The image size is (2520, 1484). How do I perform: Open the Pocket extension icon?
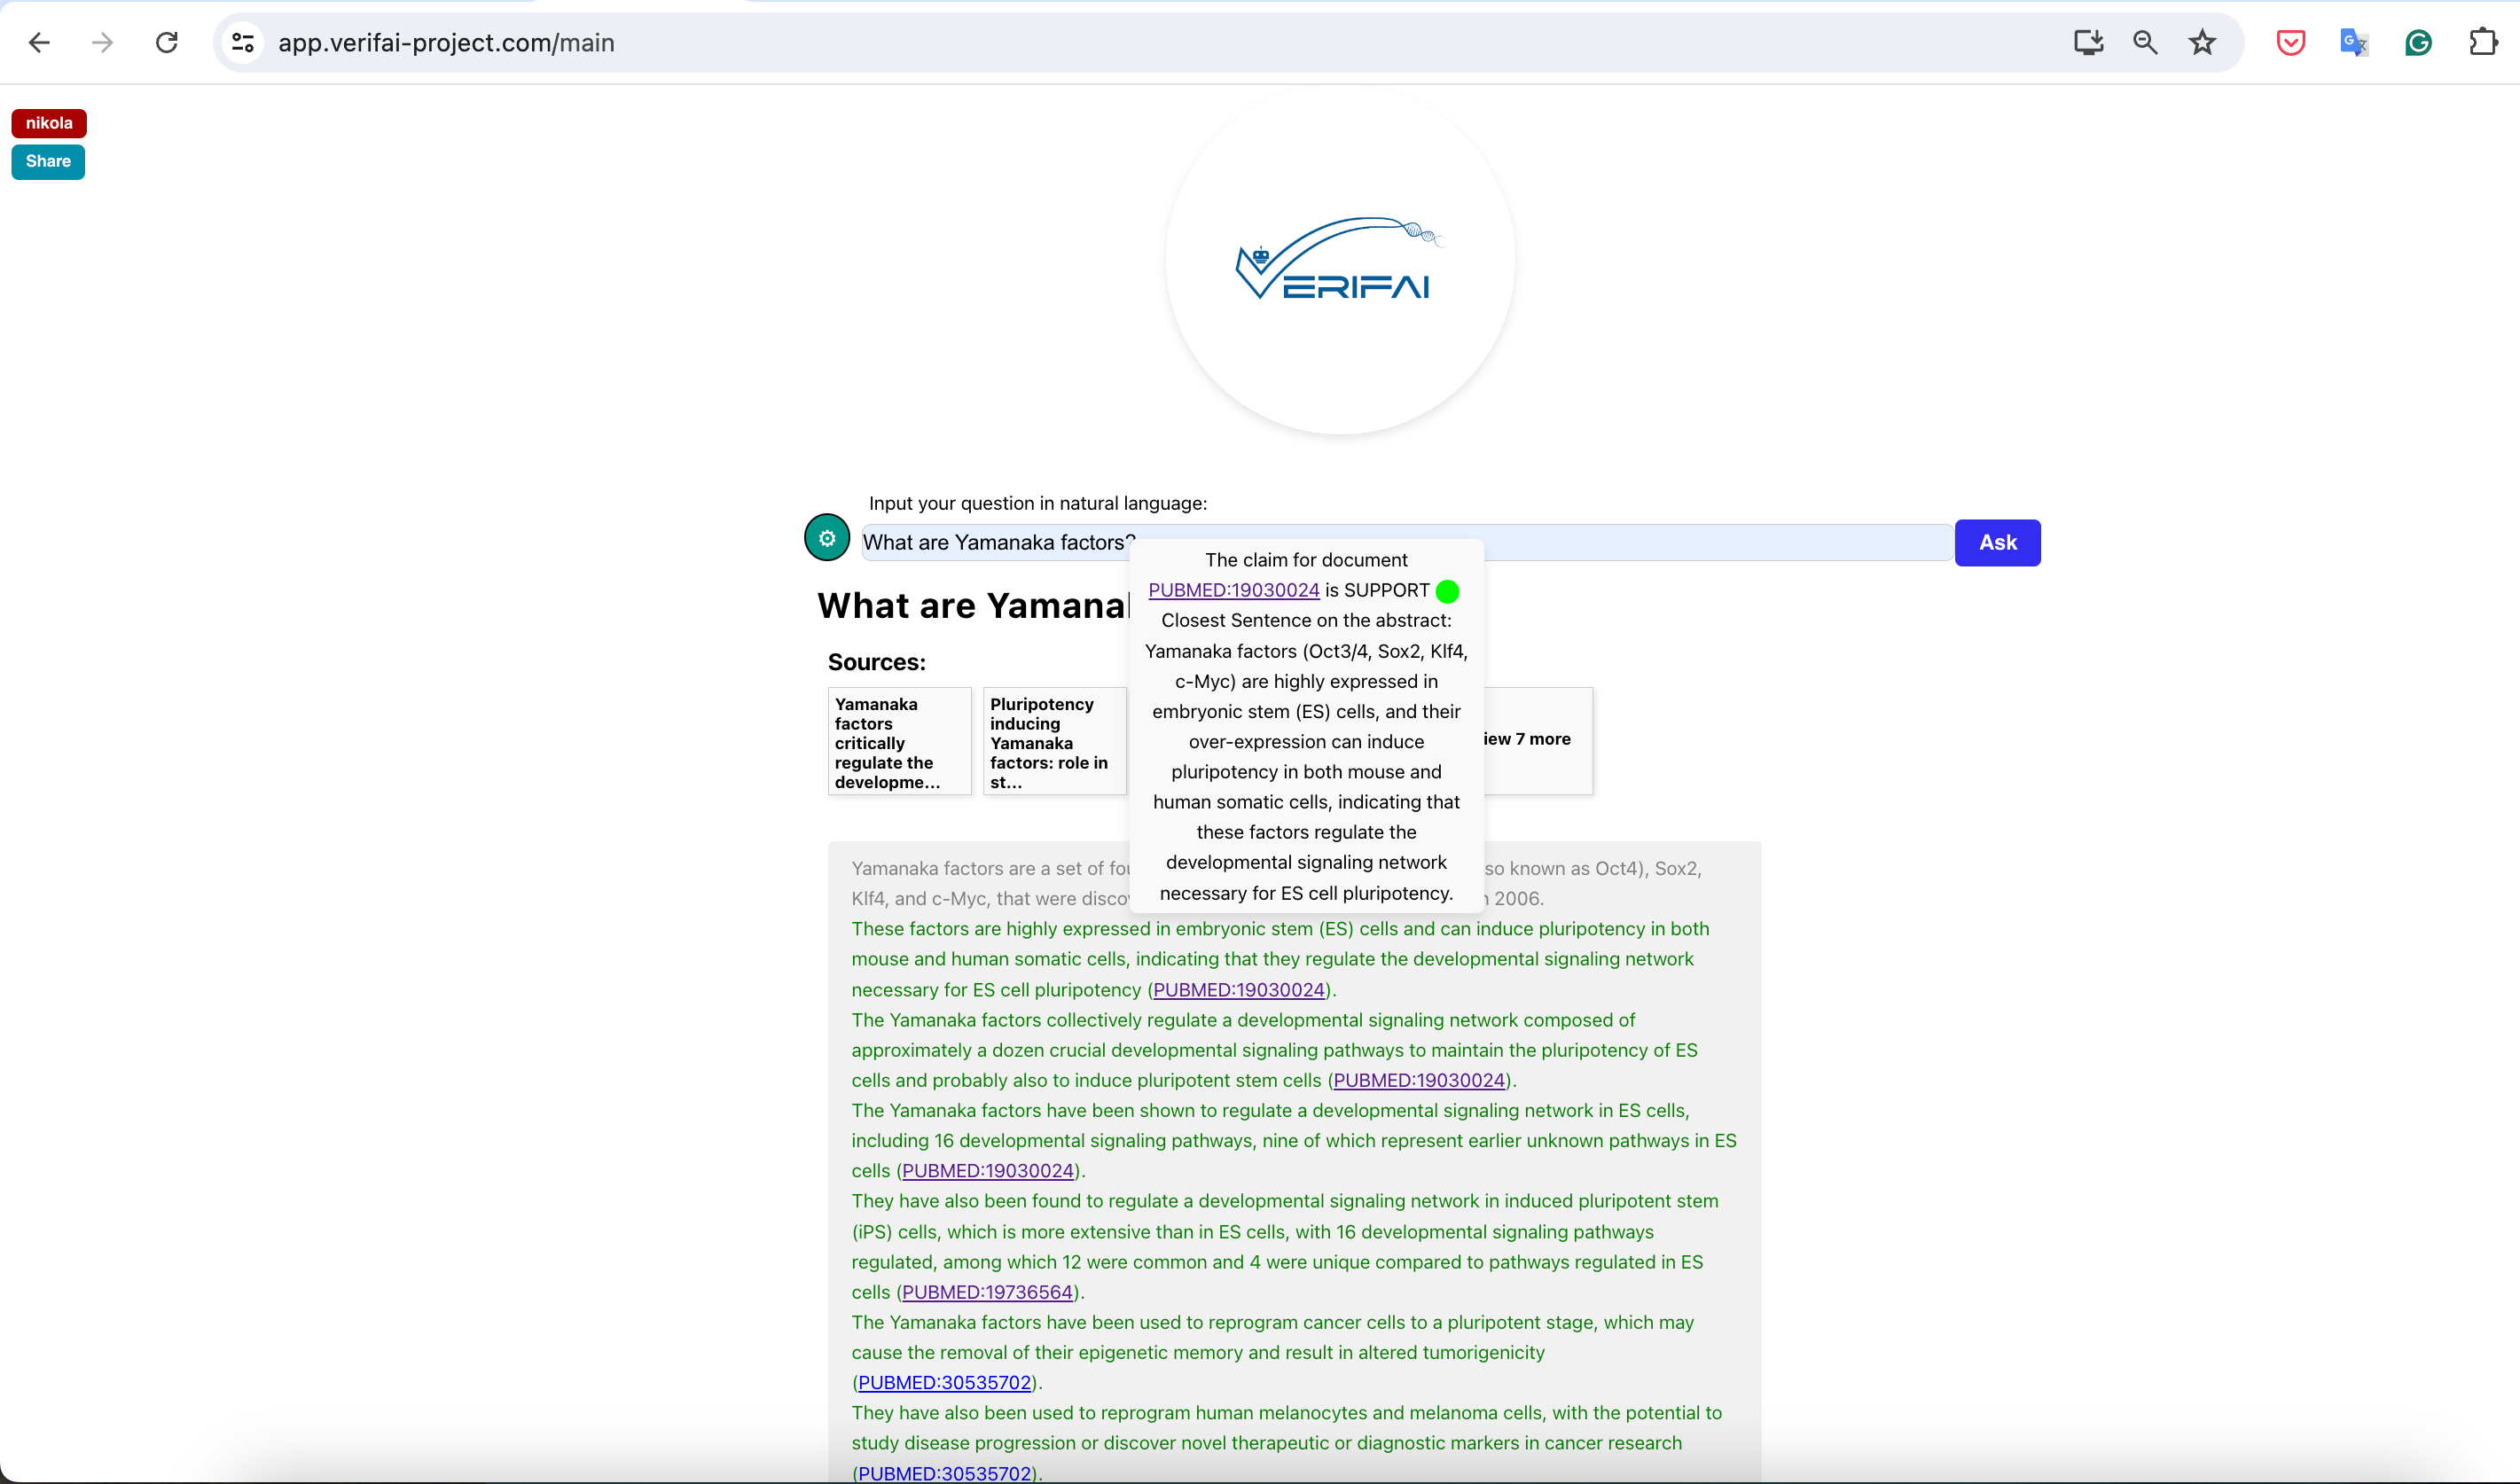point(2290,43)
